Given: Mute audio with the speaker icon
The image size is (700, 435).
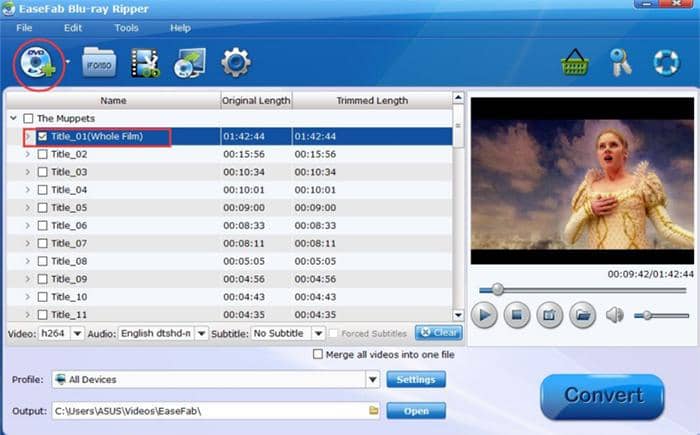Looking at the screenshot, I should (615, 315).
